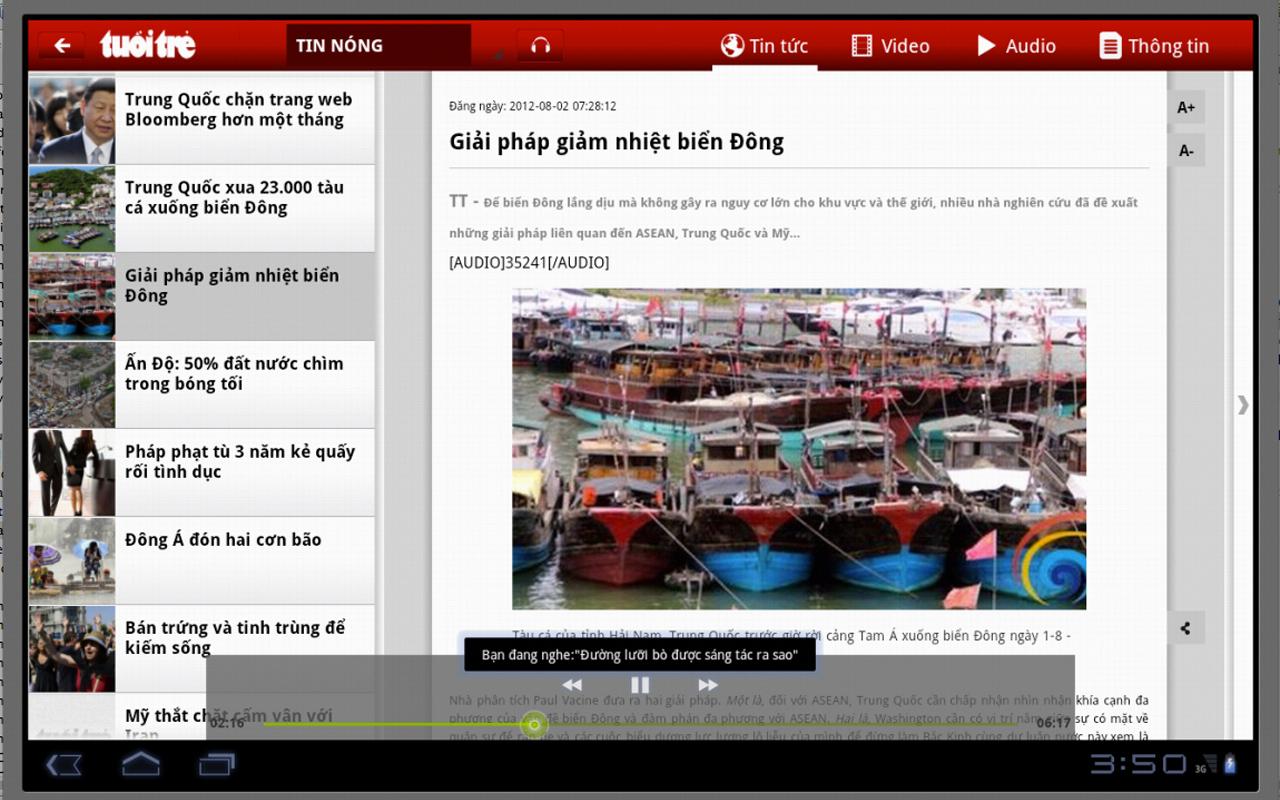Switch to the Video tab
The height and width of the screenshot is (800, 1280).
pyautogui.click(x=890, y=46)
